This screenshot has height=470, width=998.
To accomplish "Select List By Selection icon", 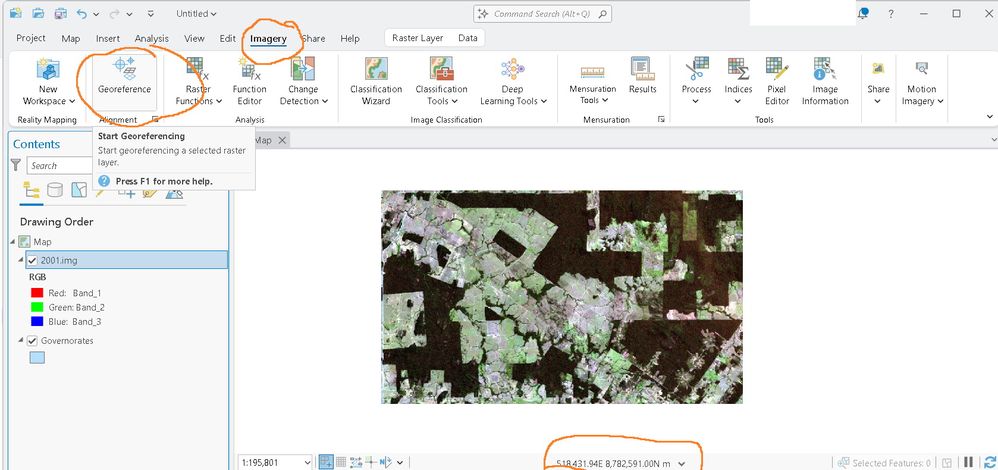I will click(79, 190).
